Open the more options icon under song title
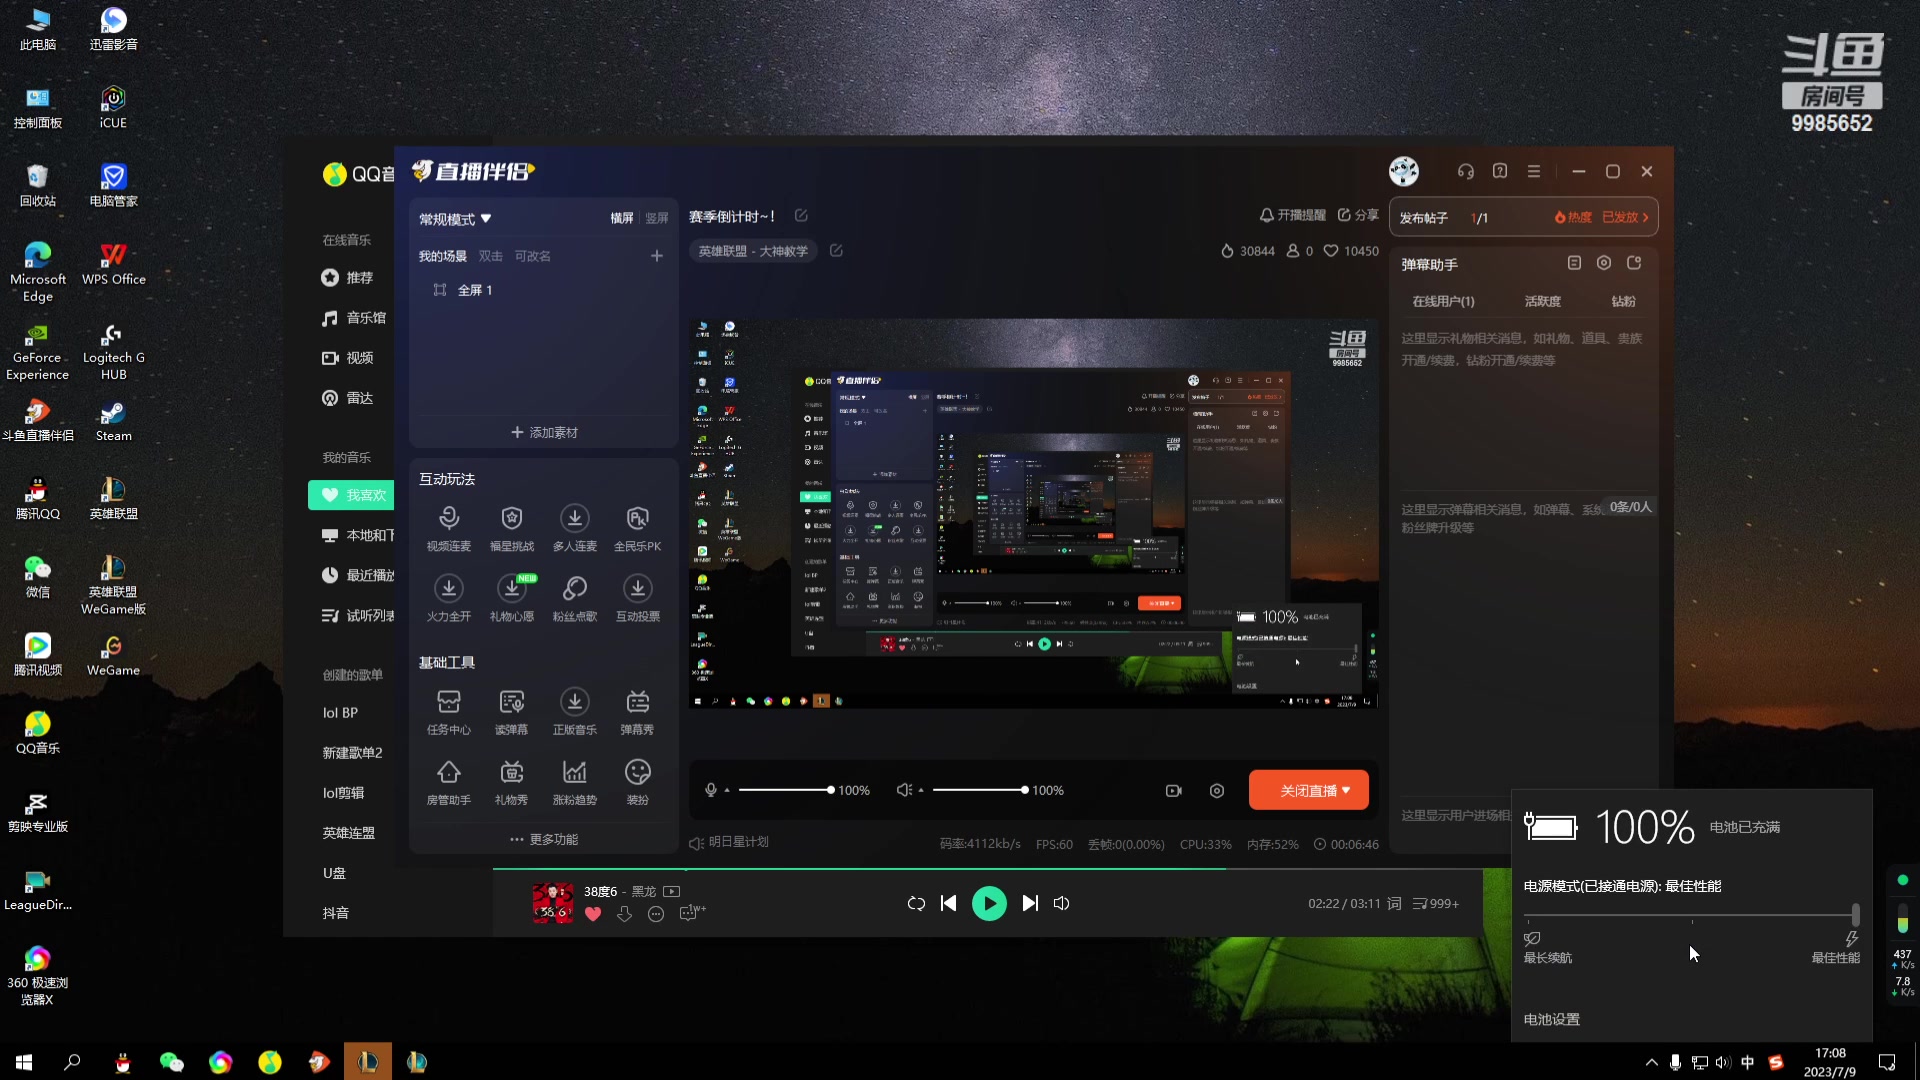The image size is (1920, 1080). tap(656, 914)
